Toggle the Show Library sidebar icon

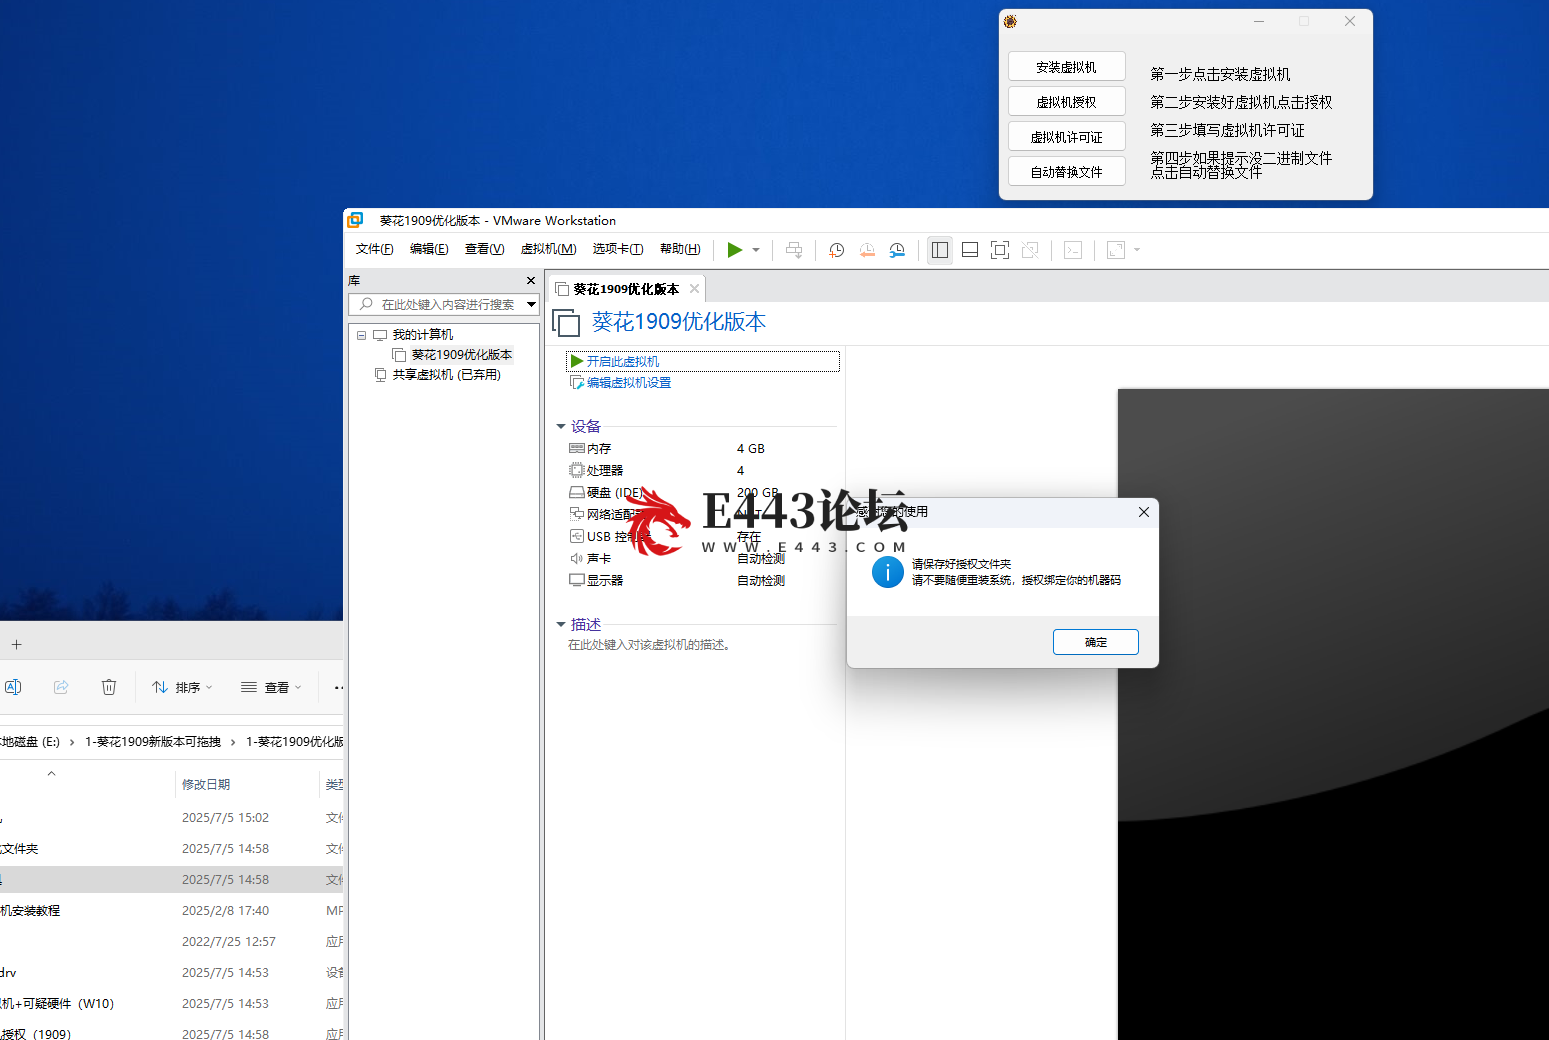pos(940,250)
